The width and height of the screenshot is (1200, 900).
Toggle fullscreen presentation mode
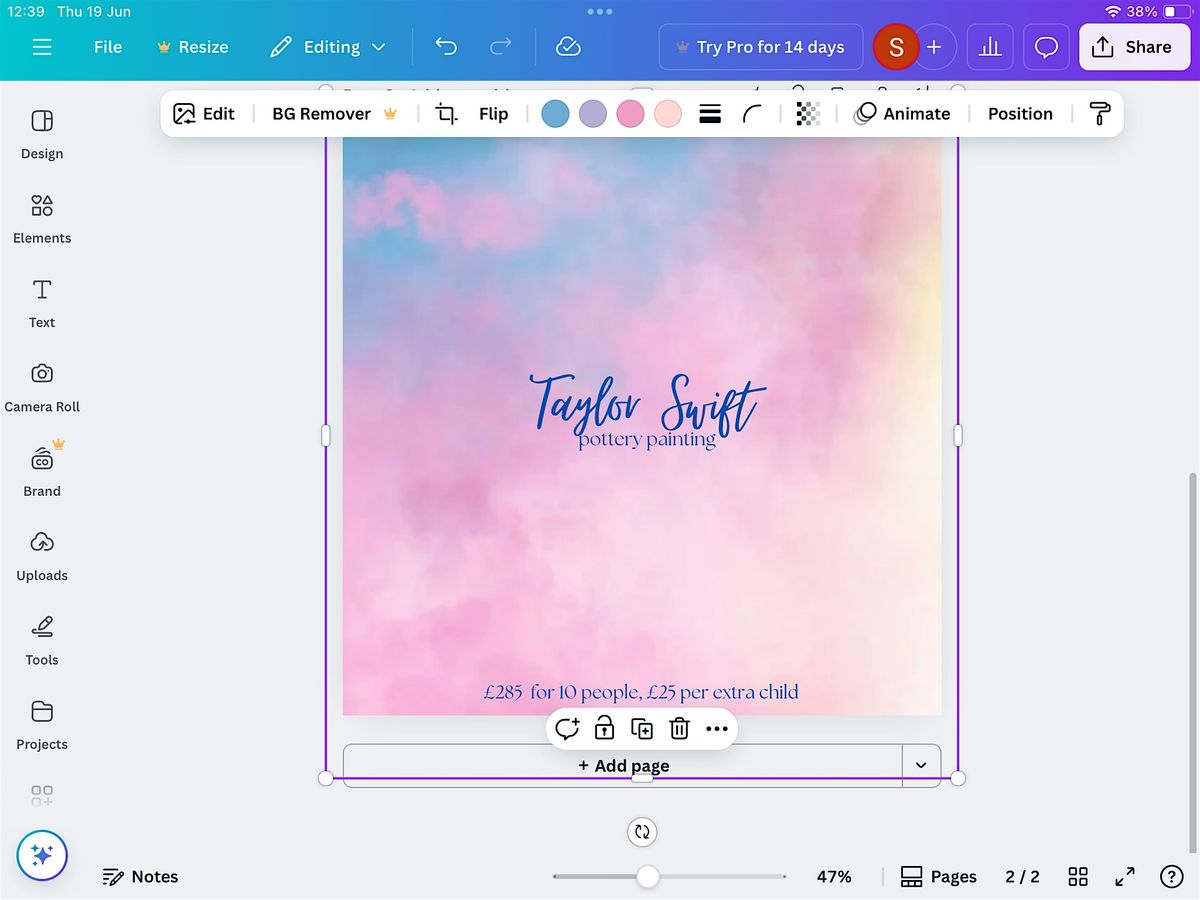tap(1125, 877)
